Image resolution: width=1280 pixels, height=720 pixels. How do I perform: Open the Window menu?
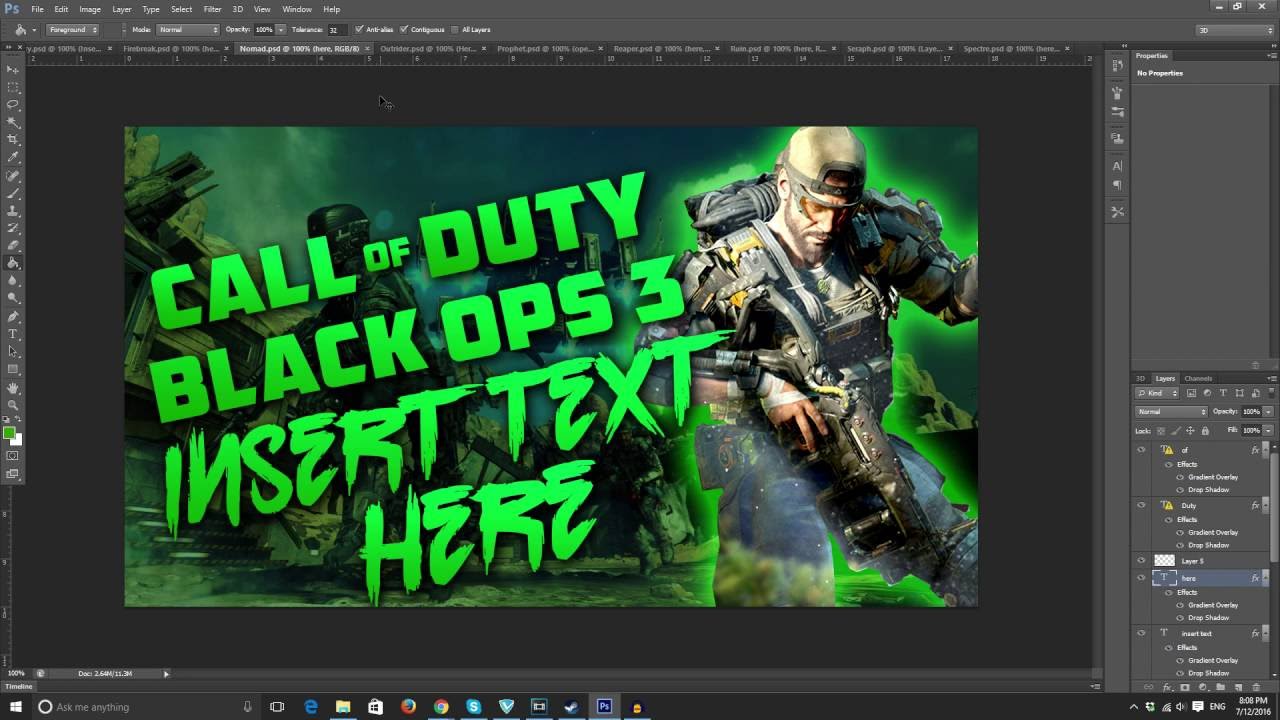click(x=297, y=9)
